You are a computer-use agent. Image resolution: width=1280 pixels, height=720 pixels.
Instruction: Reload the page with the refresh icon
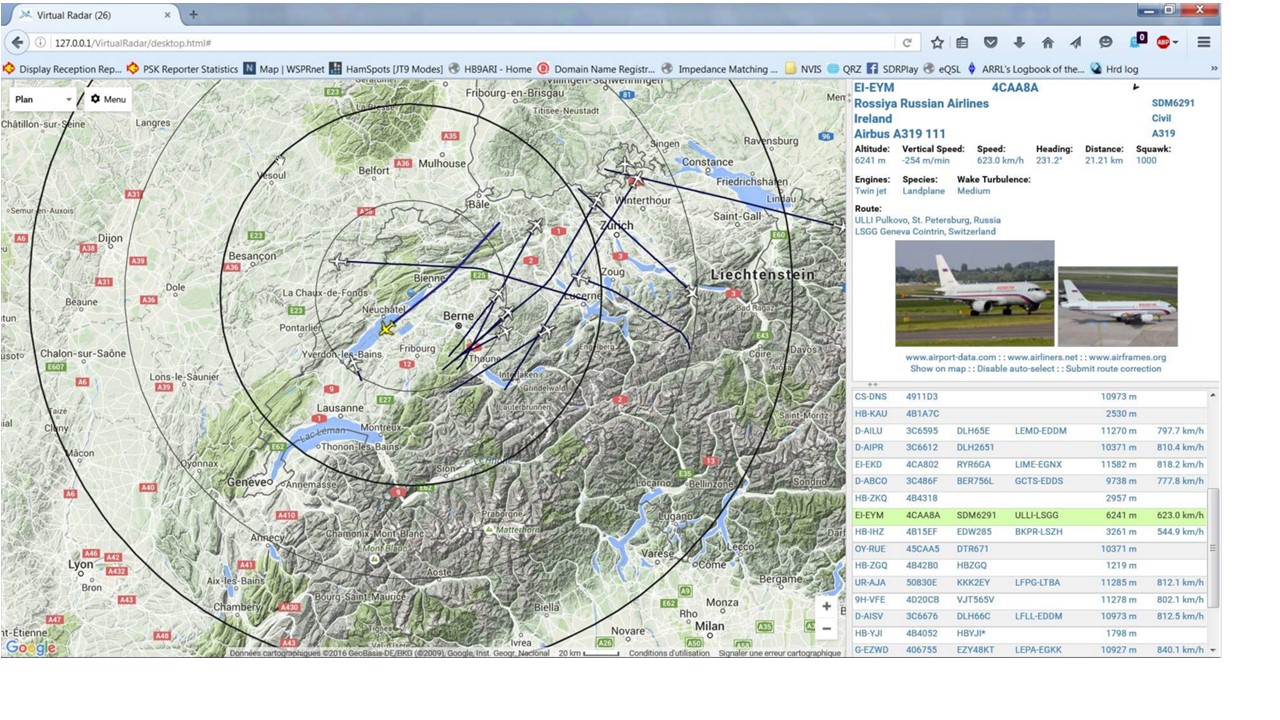(x=907, y=43)
